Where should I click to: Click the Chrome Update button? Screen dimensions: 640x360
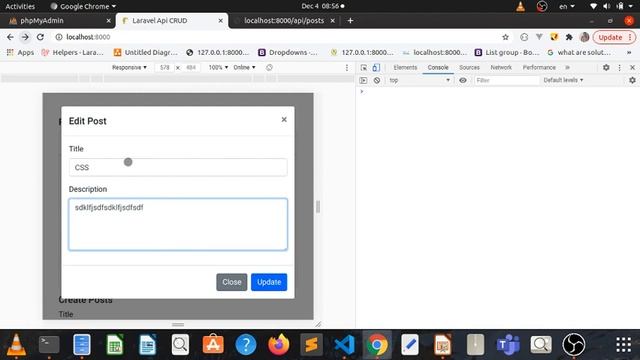pyautogui.click(x=613, y=37)
